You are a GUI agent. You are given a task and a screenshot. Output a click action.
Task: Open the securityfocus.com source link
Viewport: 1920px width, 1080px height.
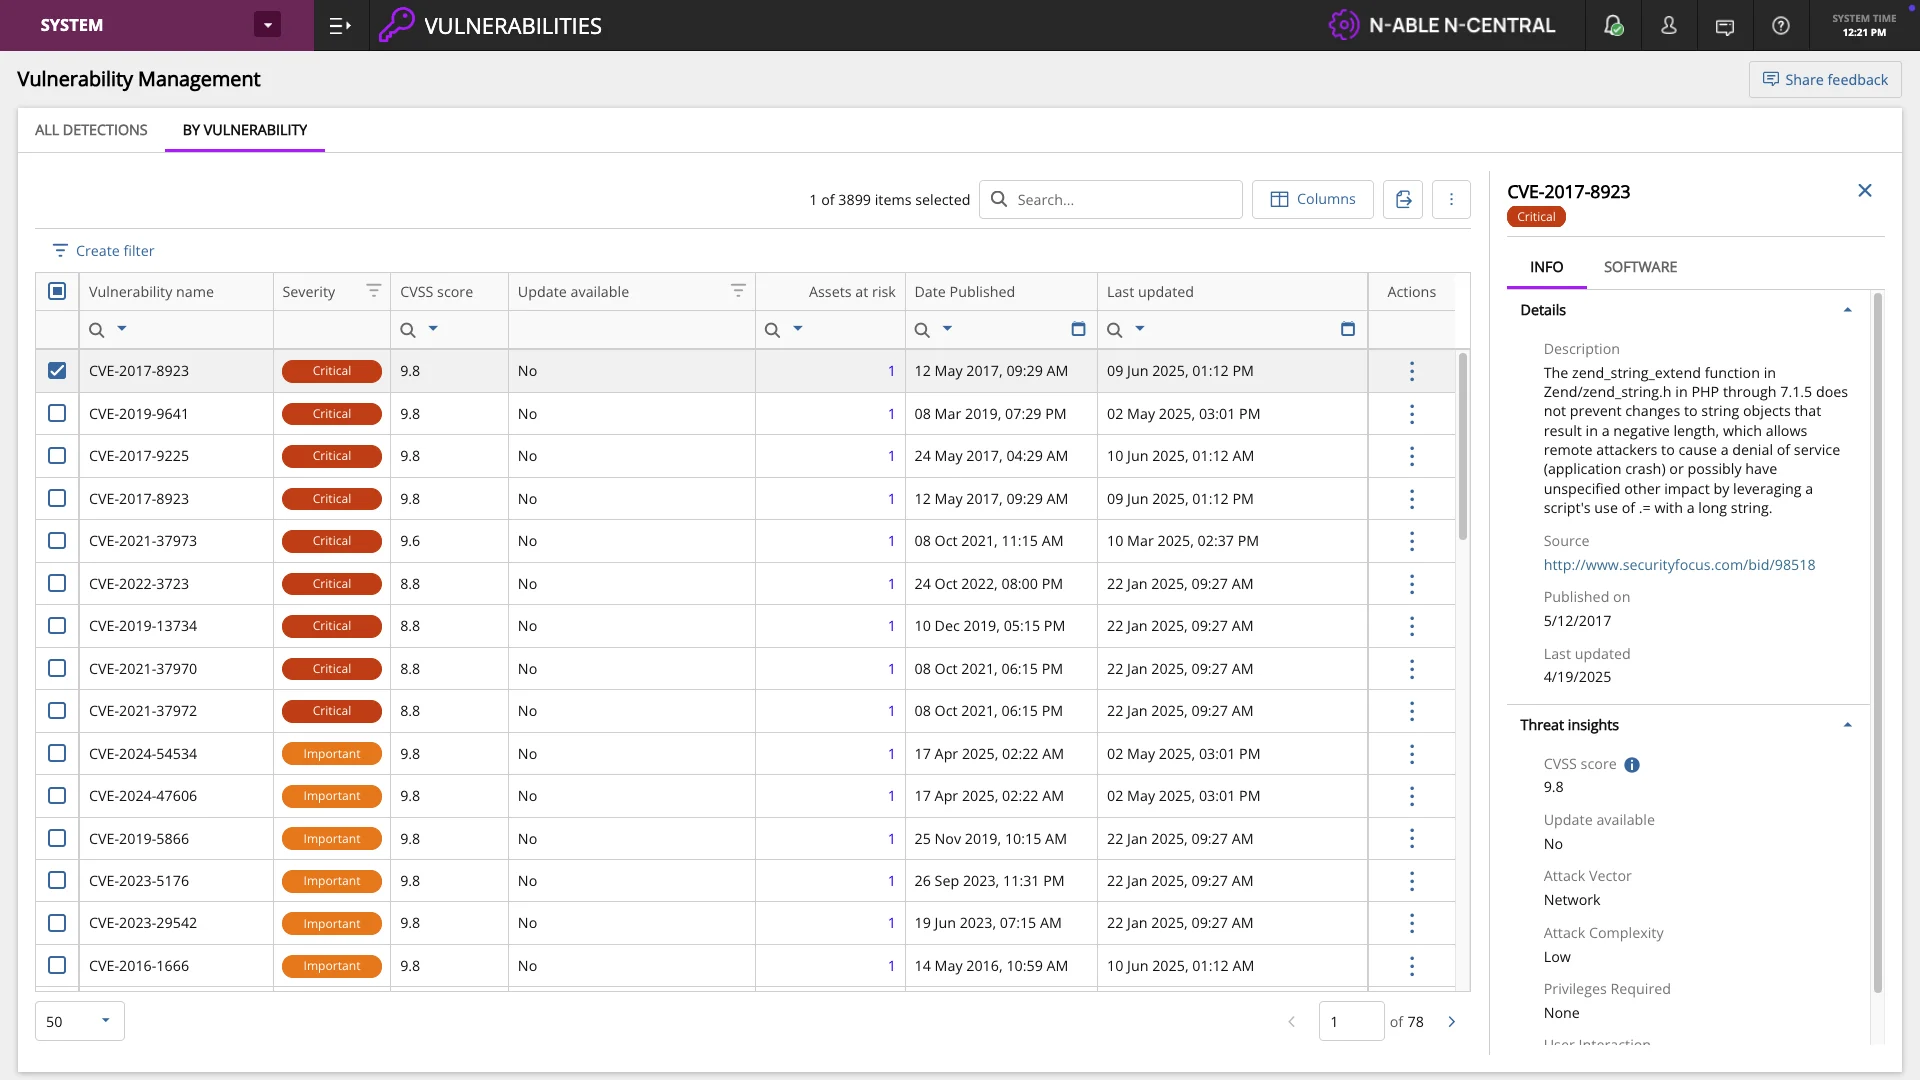point(1679,565)
